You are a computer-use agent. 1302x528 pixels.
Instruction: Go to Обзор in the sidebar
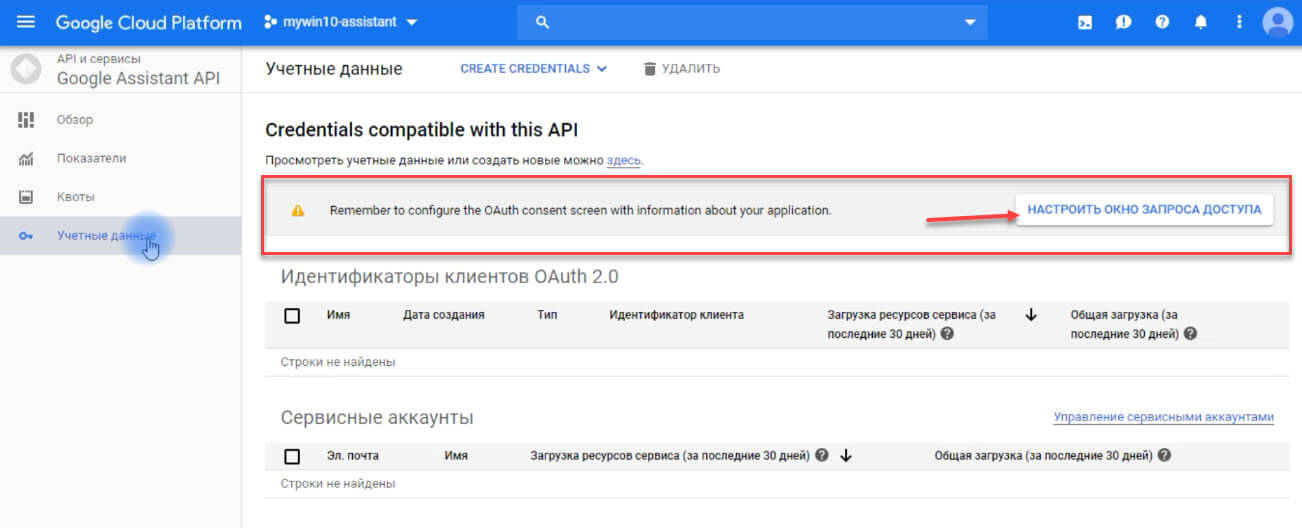click(75, 120)
